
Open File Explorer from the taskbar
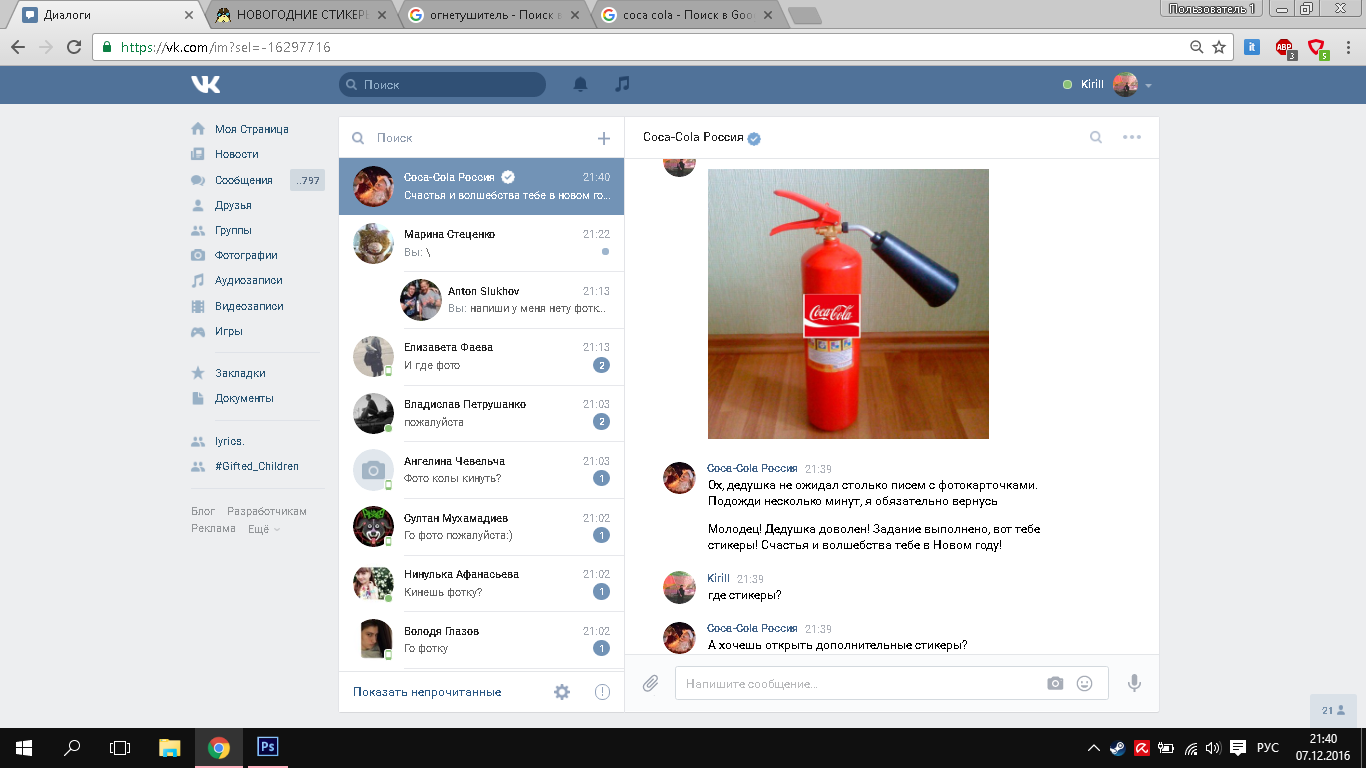[x=171, y=747]
